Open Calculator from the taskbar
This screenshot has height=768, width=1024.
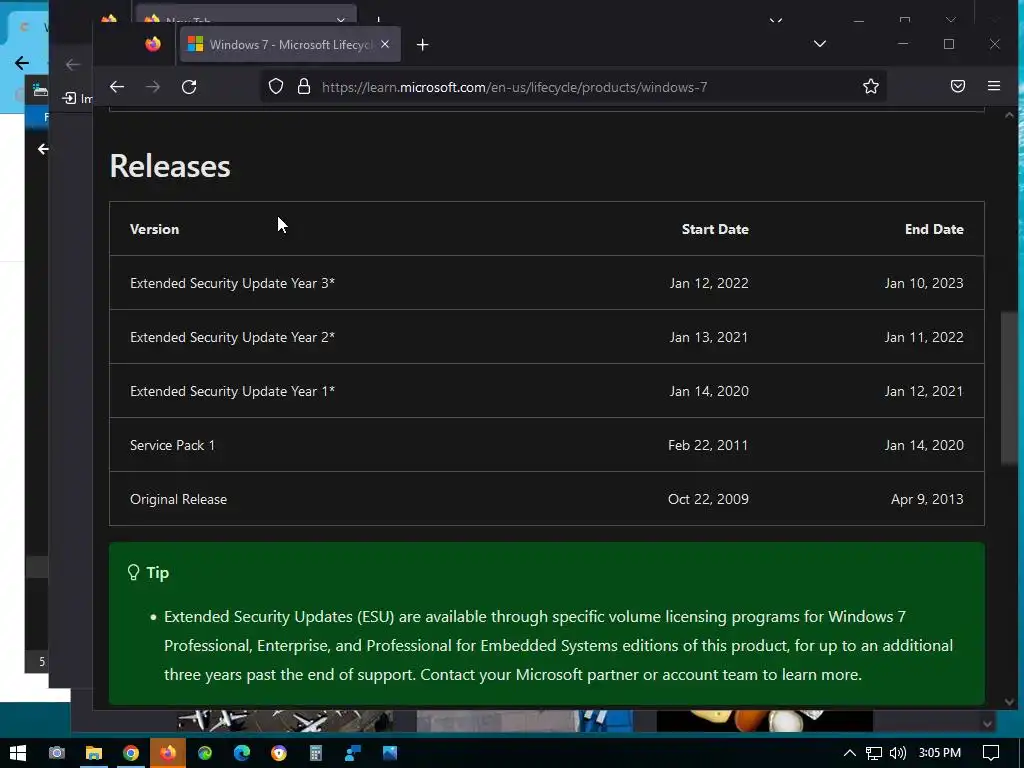[x=316, y=753]
